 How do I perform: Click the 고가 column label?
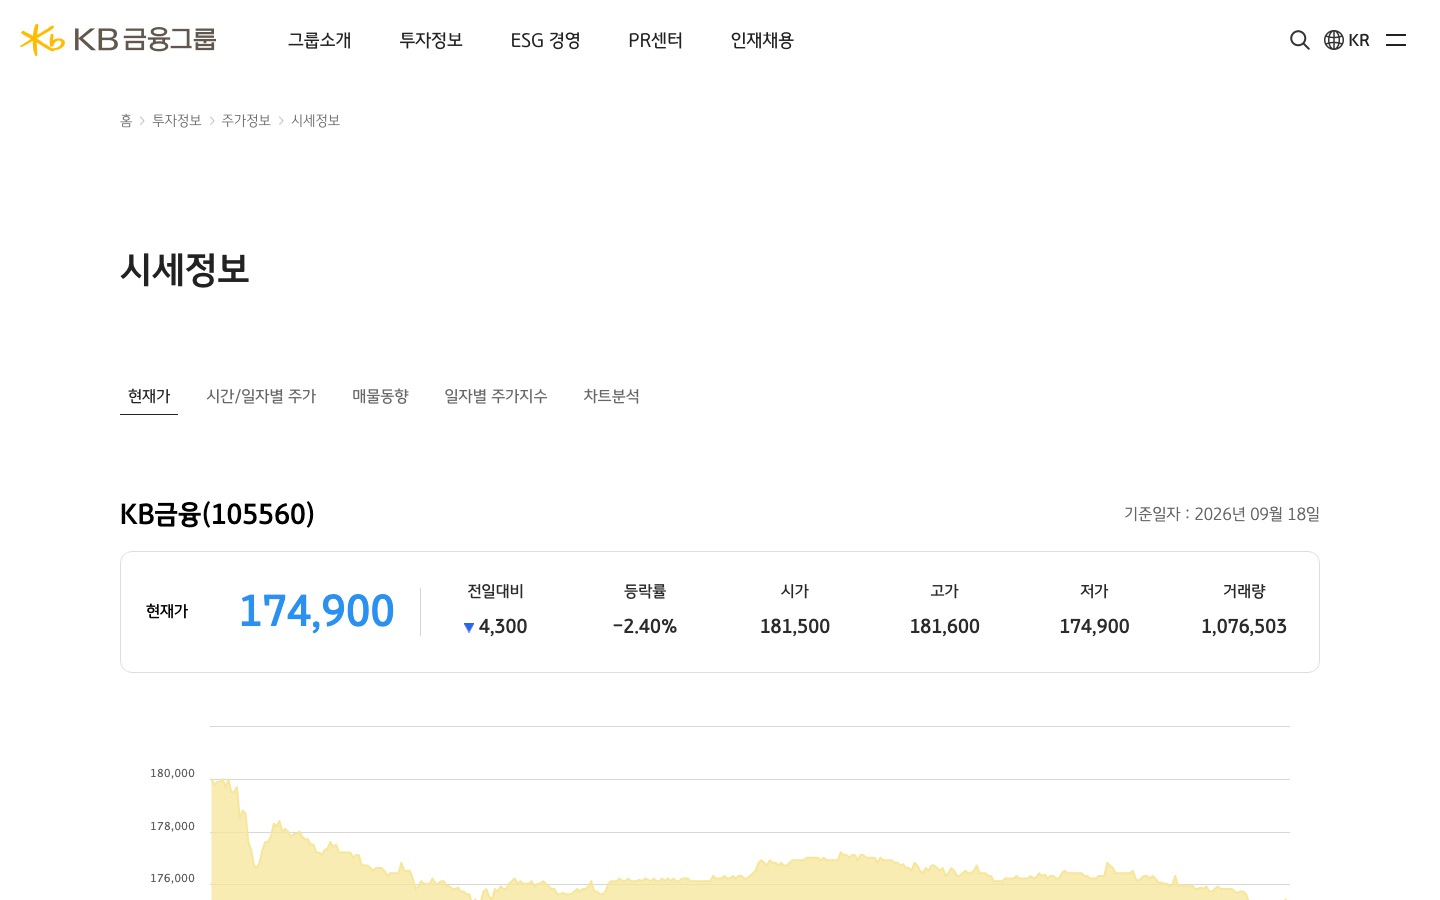click(945, 591)
